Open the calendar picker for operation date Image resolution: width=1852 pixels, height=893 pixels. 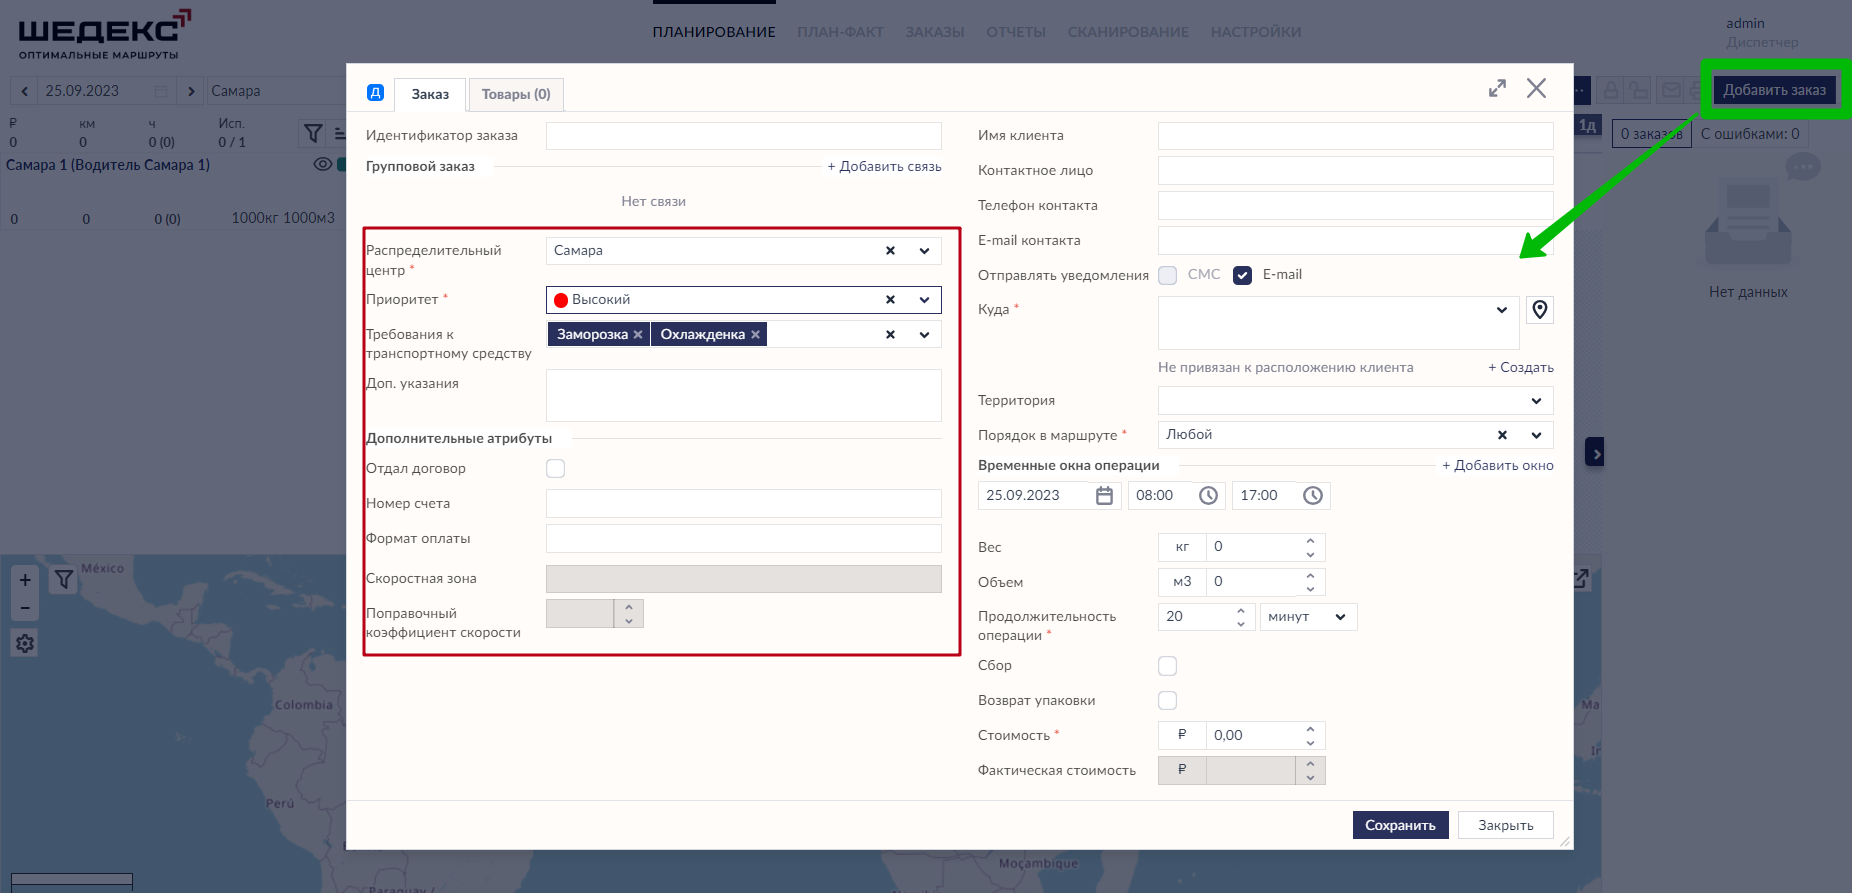click(1104, 496)
